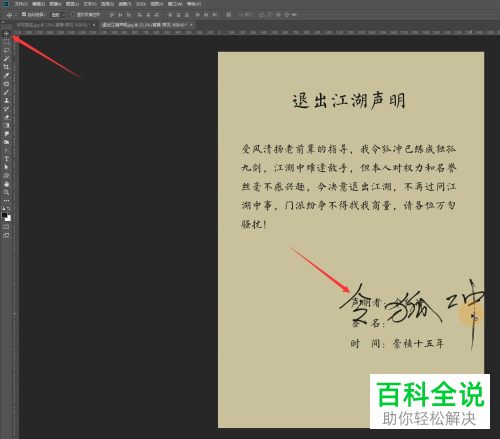
Task: Select the Eyedropper tool
Action: coord(6,75)
